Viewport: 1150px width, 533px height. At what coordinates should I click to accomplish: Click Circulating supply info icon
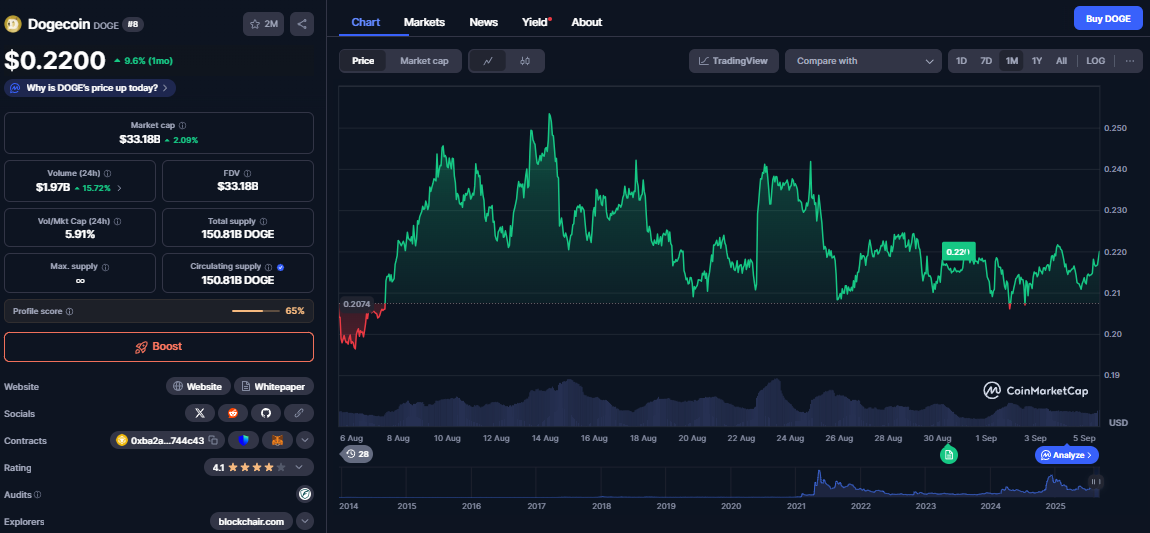pos(268,267)
